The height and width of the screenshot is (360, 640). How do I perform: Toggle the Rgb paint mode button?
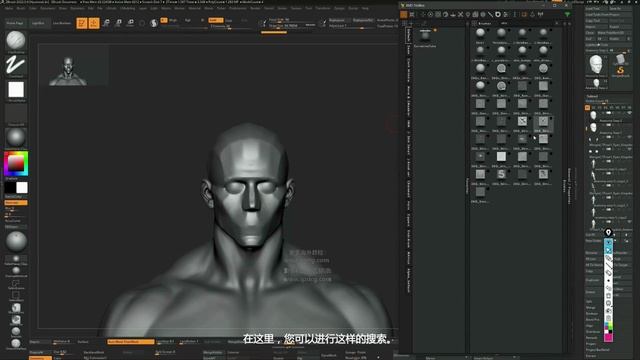click(x=188, y=20)
